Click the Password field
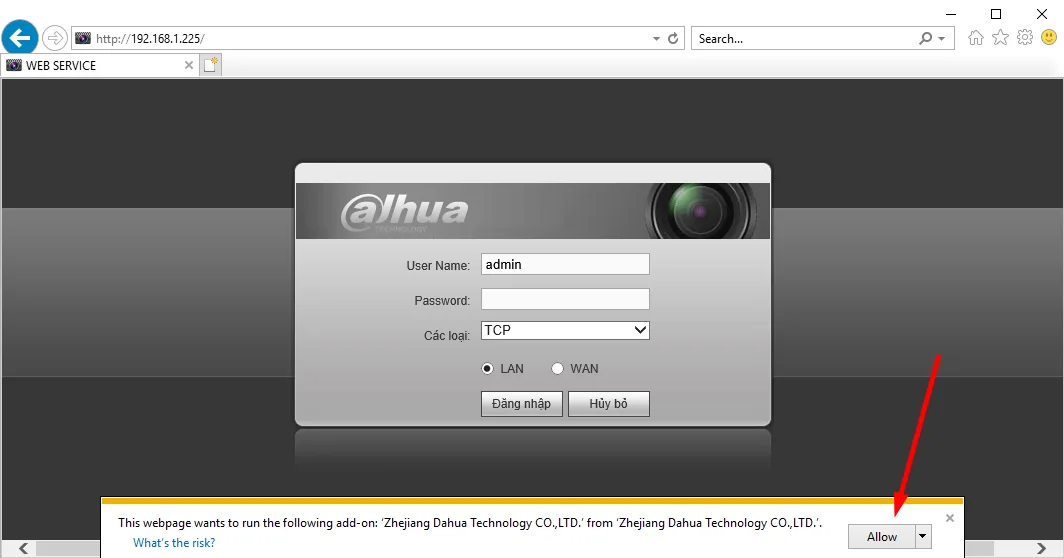This screenshot has width=1064, height=558. point(565,299)
